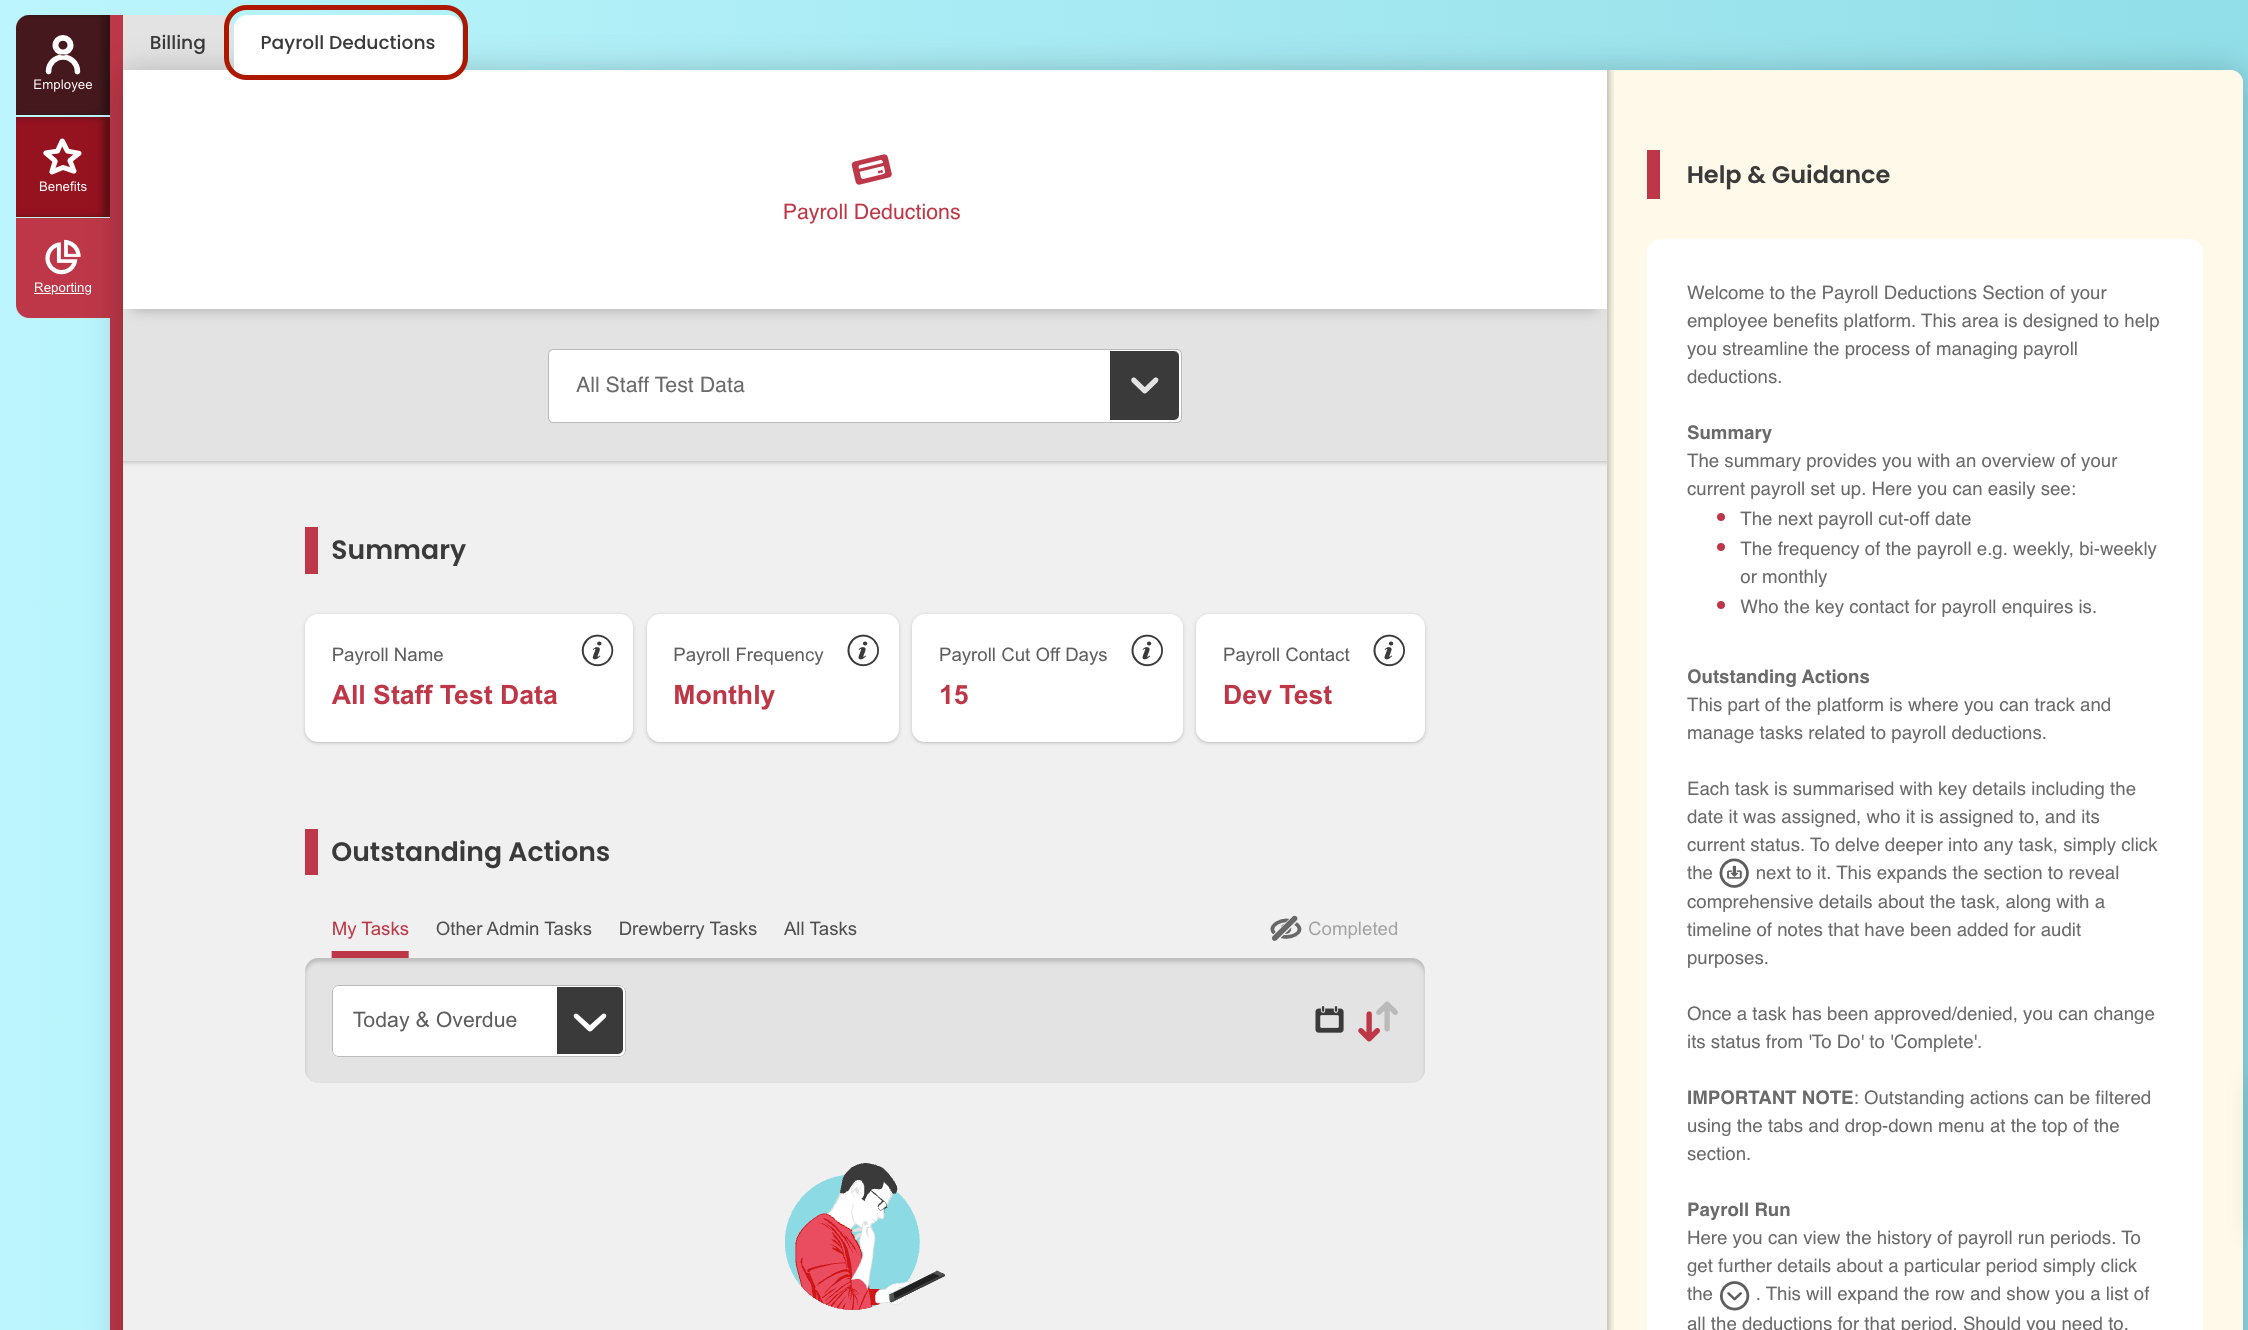
Task: Click the My Tasks tab
Action: point(370,928)
